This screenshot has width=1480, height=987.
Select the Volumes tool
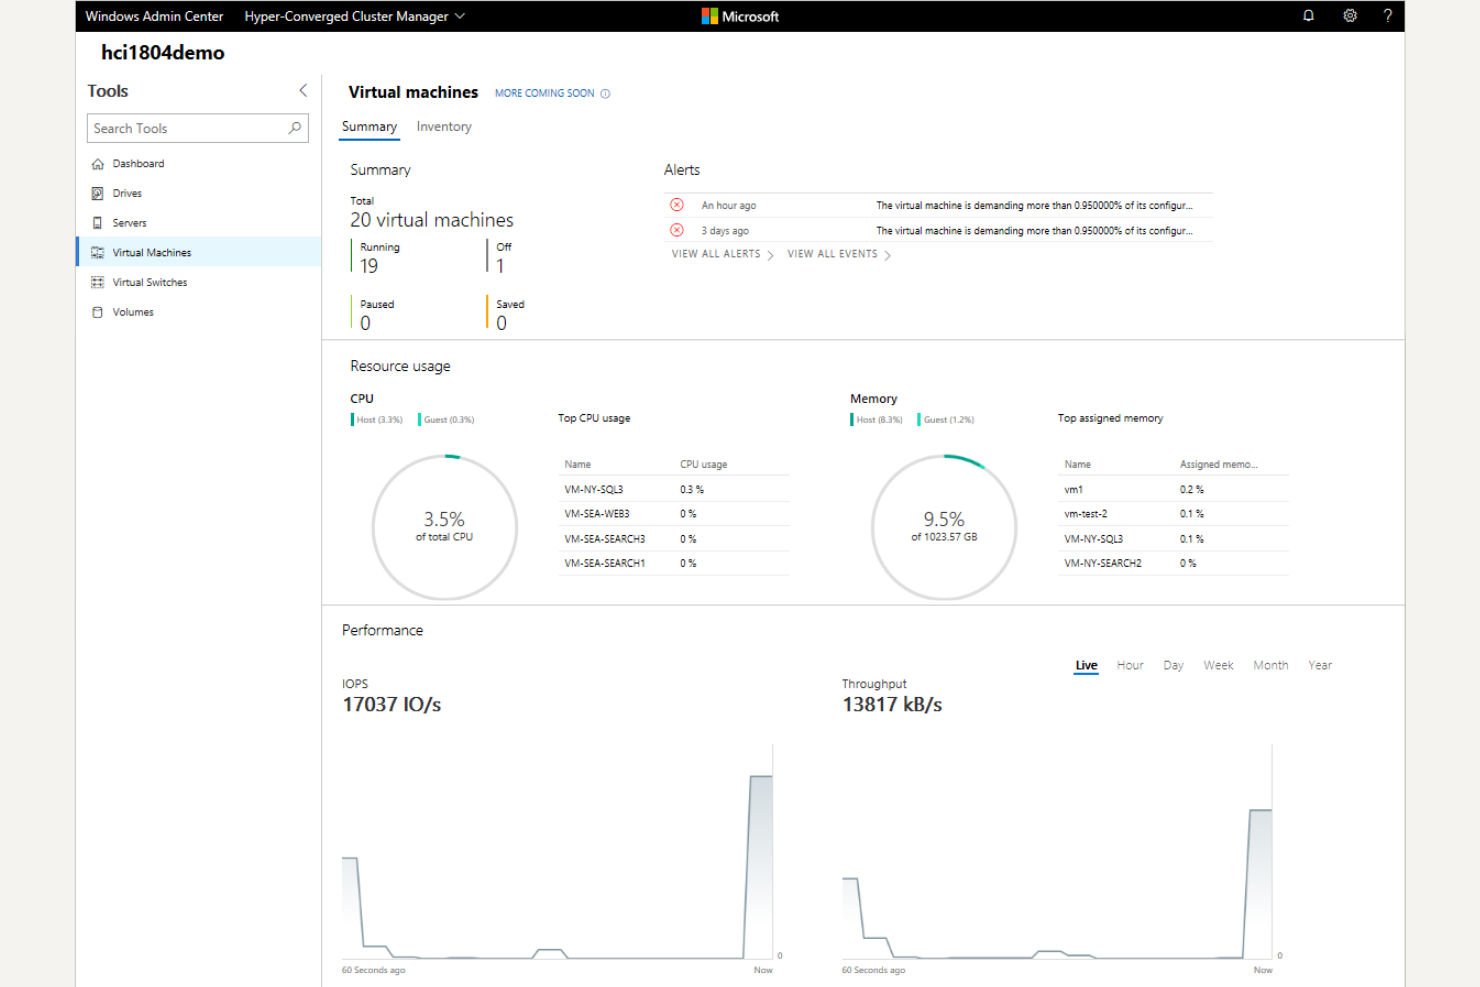[x=133, y=311]
